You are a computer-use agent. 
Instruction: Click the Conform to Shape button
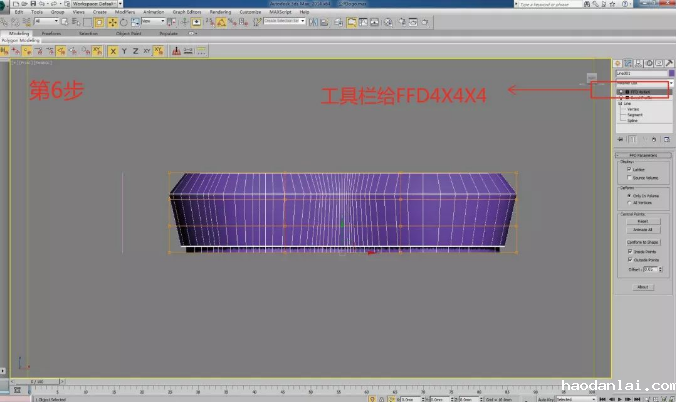(643, 242)
